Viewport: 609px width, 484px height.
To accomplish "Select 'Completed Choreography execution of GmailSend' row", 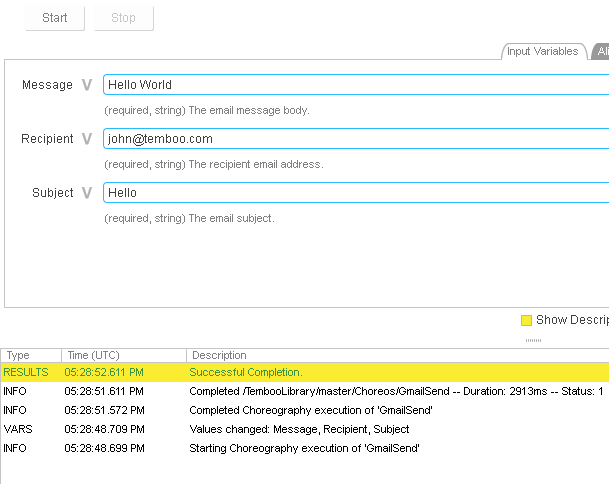I will pyautogui.click(x=305, y=410).
